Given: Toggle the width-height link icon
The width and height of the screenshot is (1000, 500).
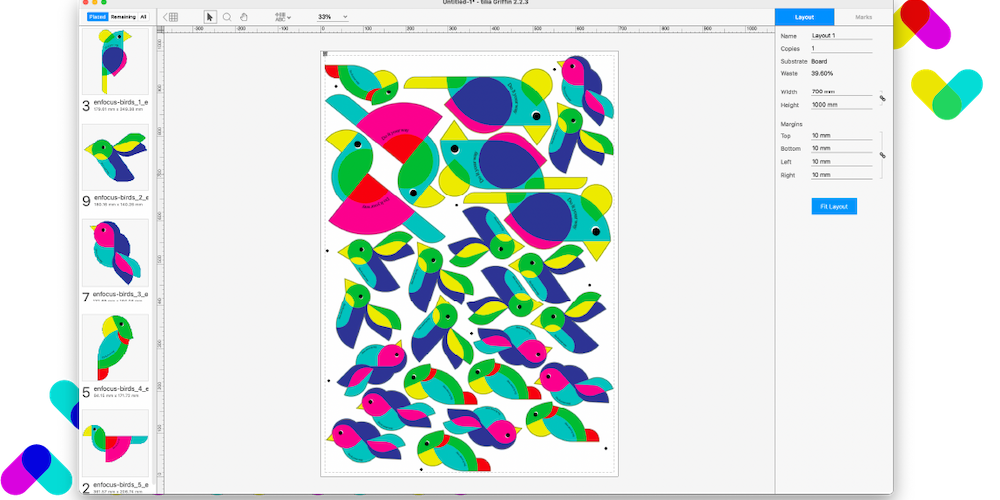Looking at the screenshot, I should coord(883,98).
